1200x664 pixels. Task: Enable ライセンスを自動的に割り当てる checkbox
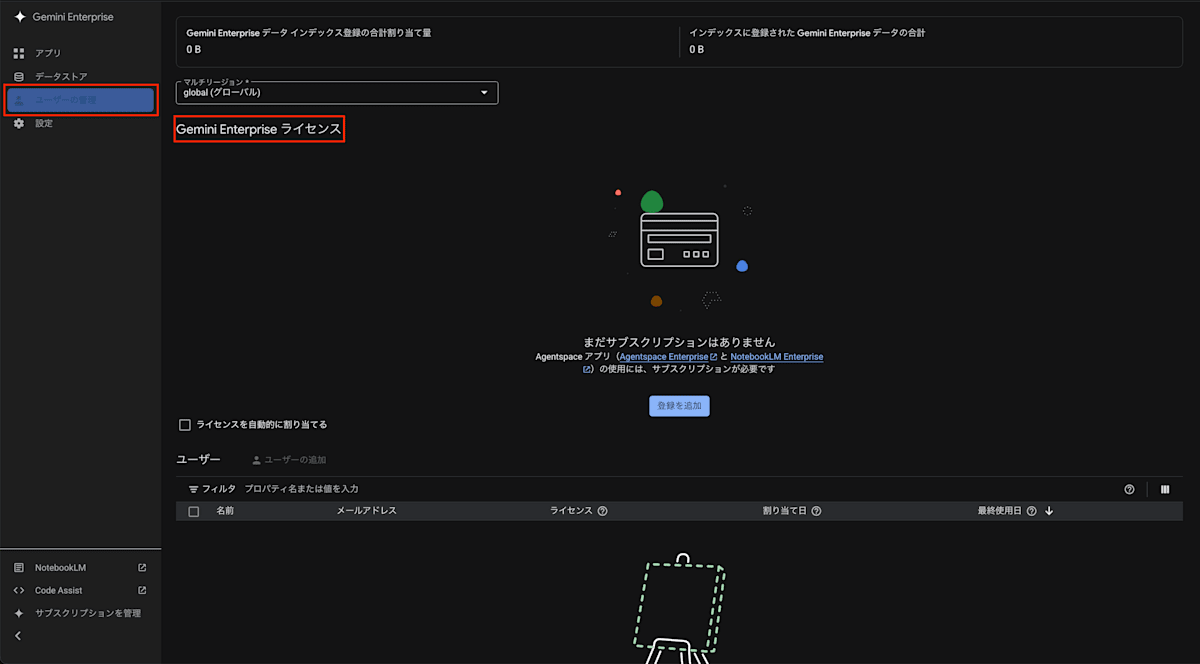click(x=185, y=425)
